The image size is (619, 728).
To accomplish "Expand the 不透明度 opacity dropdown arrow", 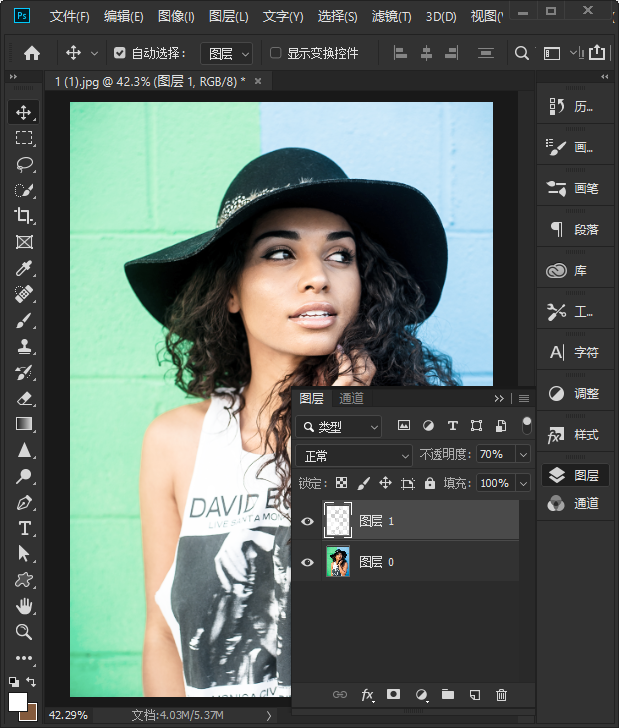I will point(522,455).
